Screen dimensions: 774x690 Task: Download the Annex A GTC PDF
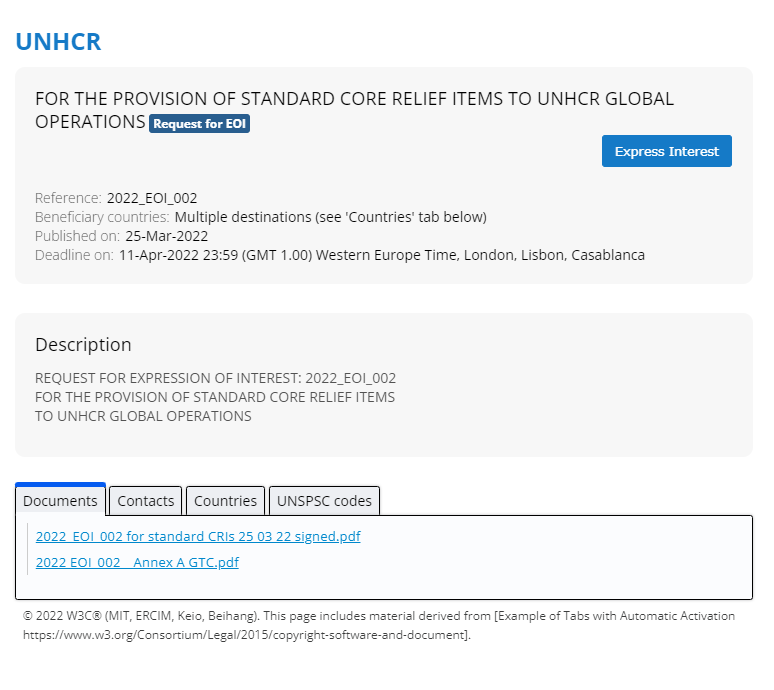pos(137,562)
